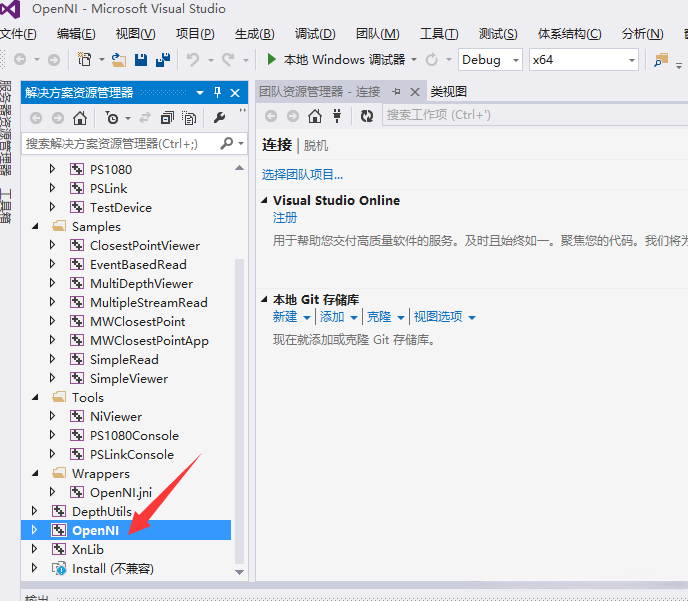Select the Install (不兼容) project
This screenshot has width=688, height=601.
point(113,569)
